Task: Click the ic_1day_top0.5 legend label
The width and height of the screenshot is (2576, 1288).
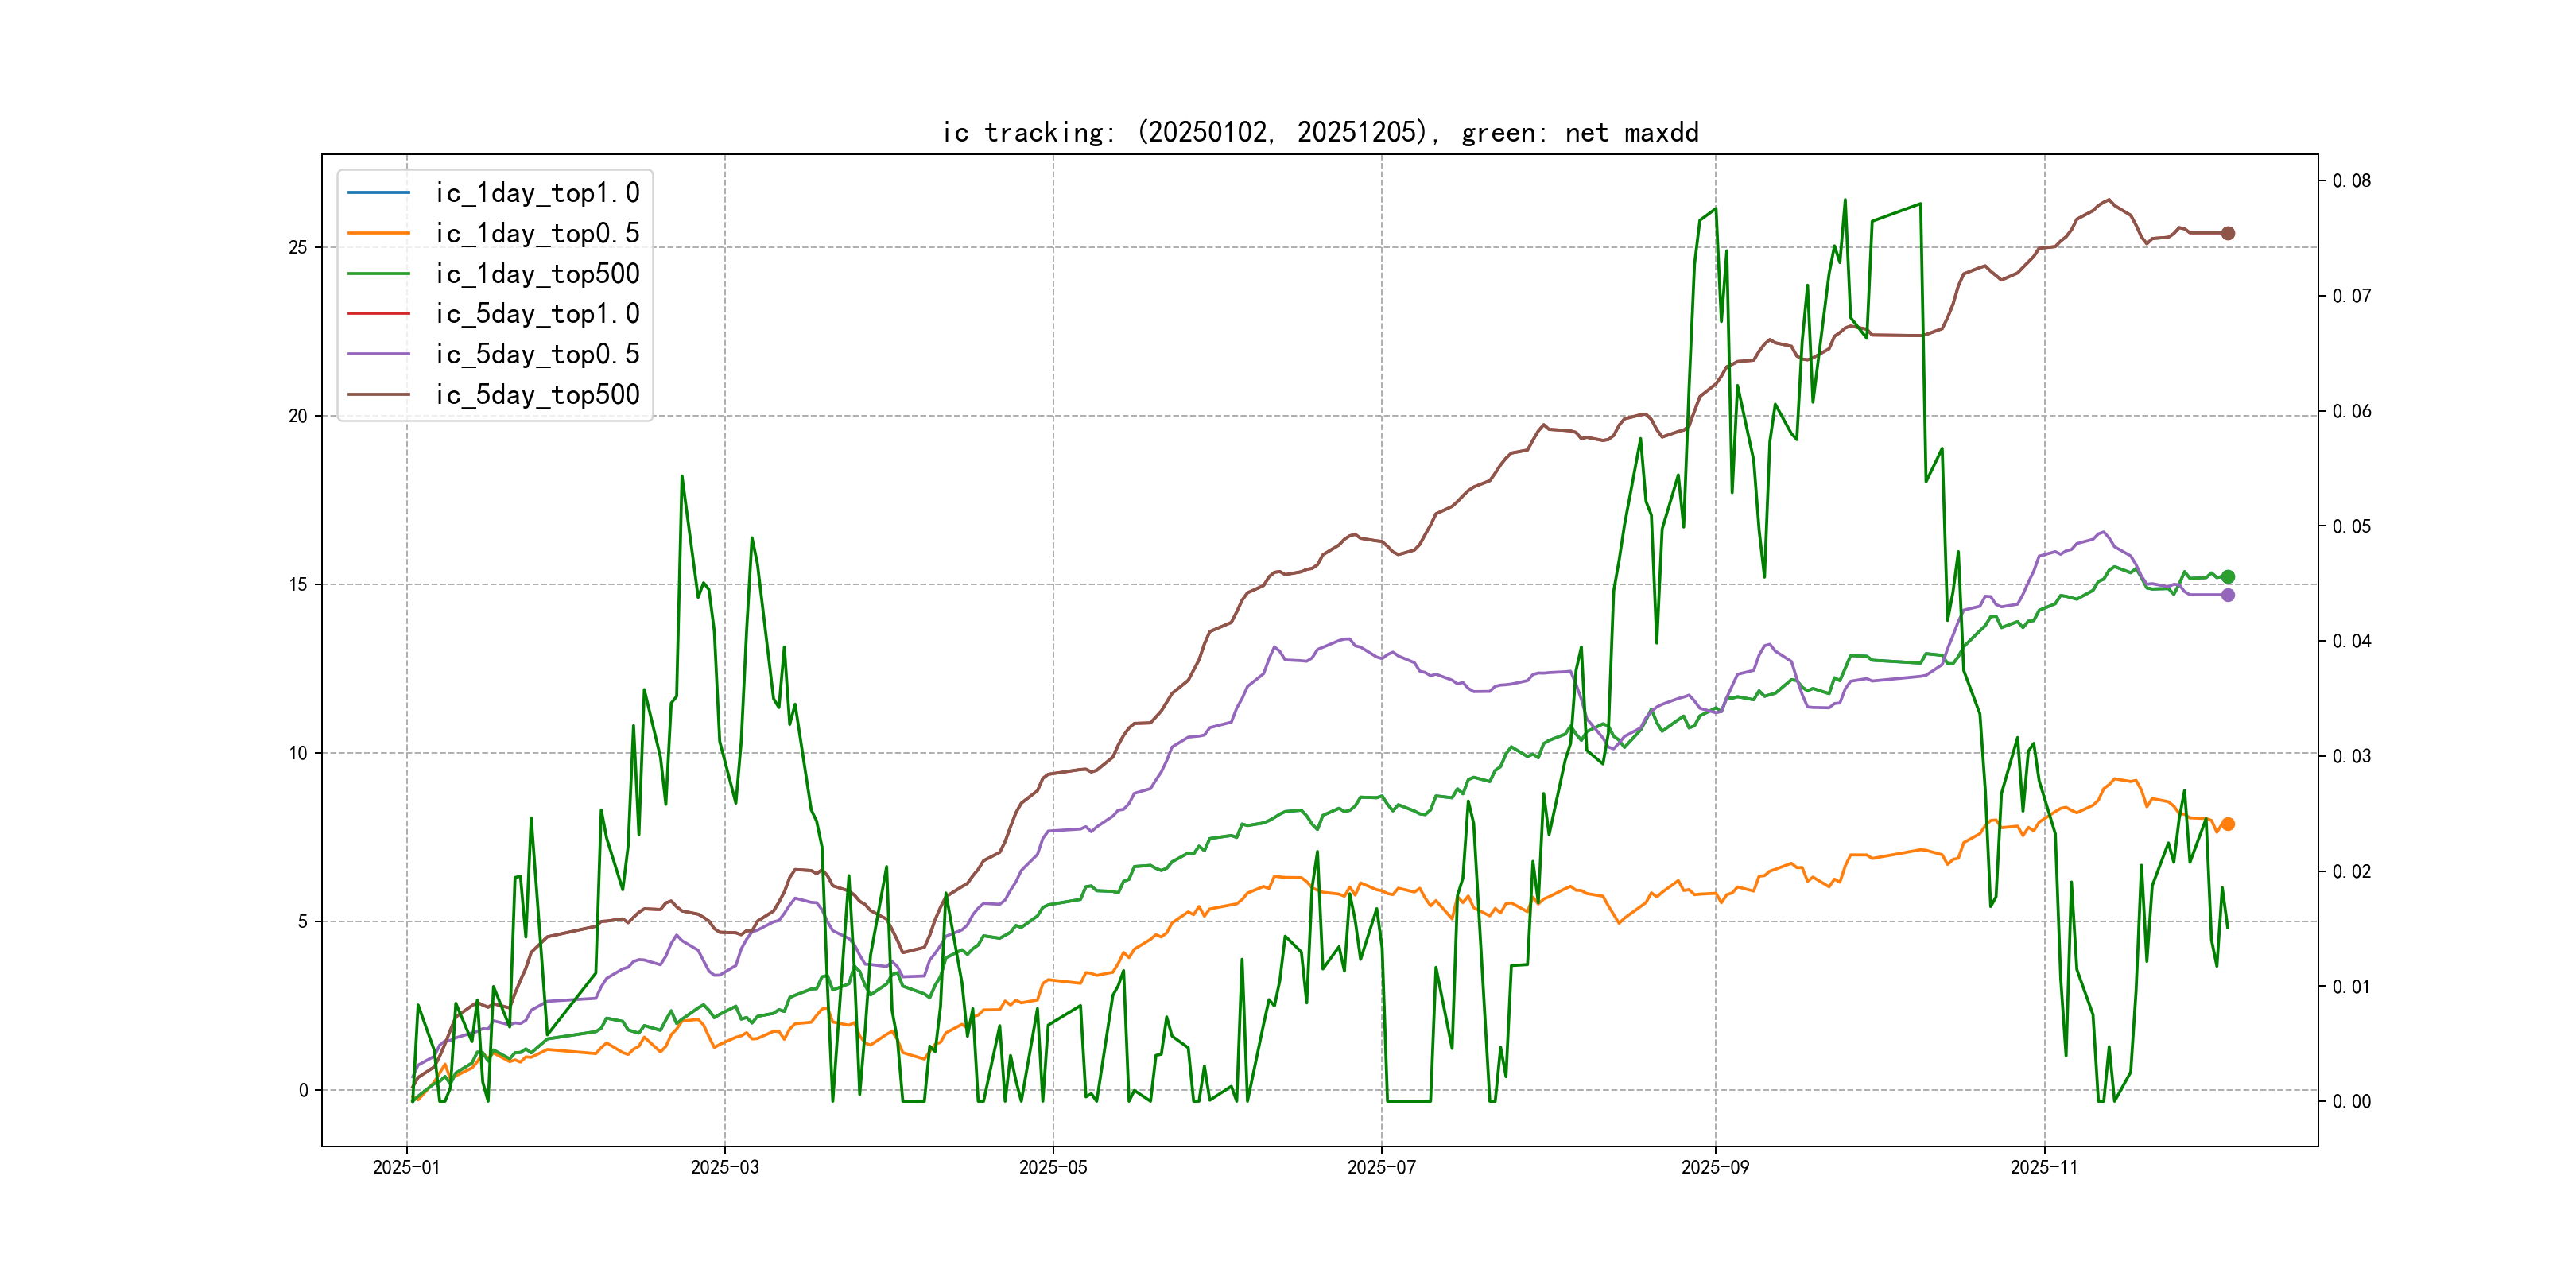Action: click(537, 233)
